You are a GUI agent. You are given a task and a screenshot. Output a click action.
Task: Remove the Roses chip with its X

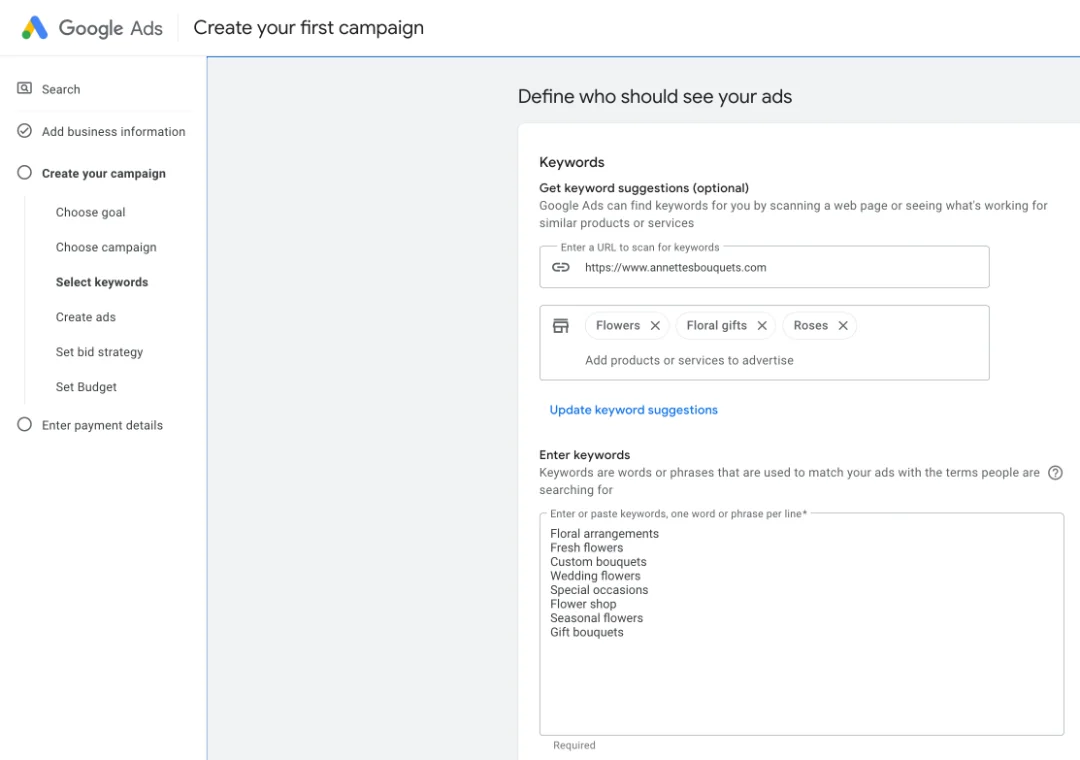pos(843,326)
